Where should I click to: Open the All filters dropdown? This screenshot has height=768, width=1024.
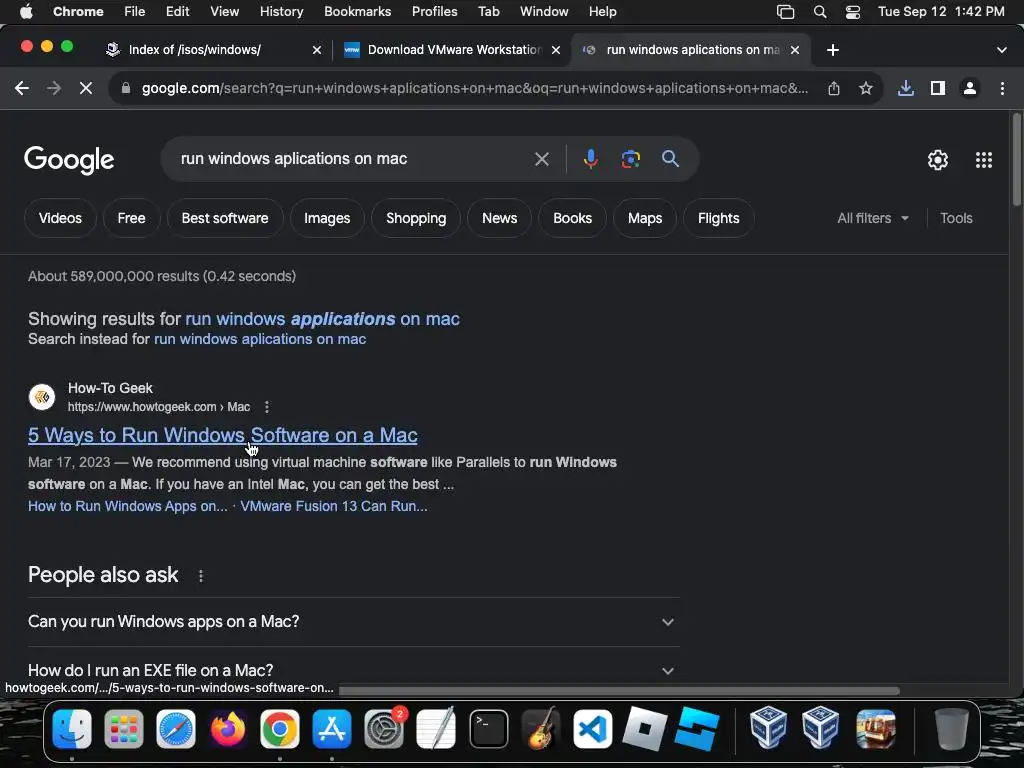pyautogui.click(x=873, y=218)
